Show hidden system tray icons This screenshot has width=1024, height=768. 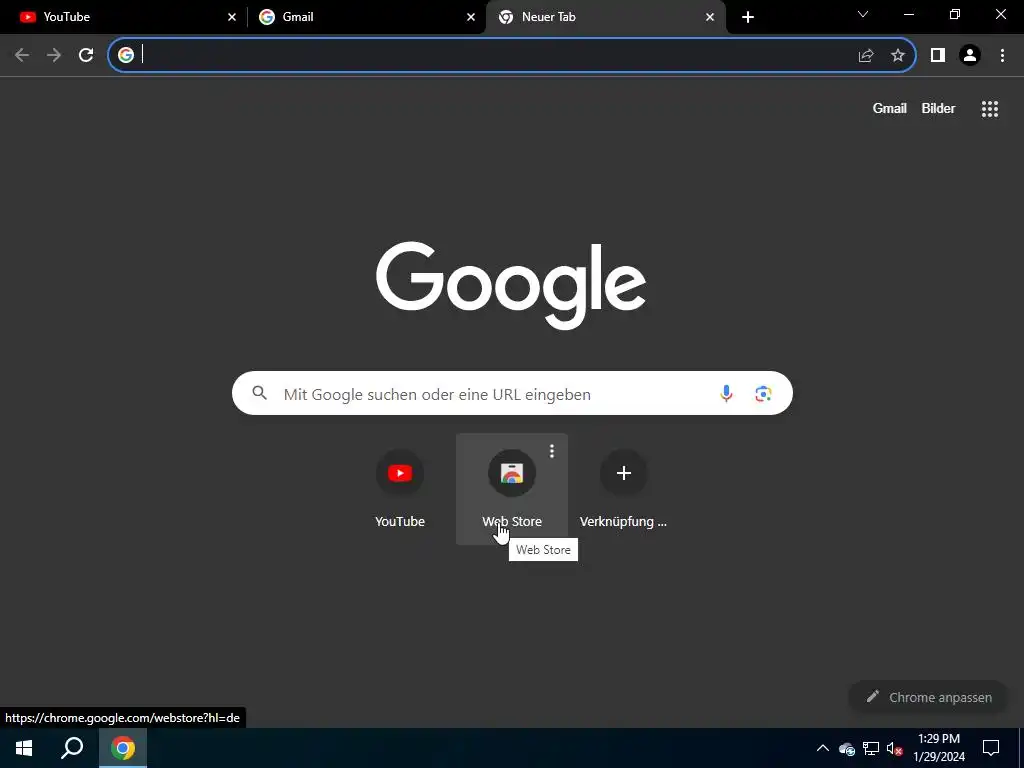click(823, 748)
